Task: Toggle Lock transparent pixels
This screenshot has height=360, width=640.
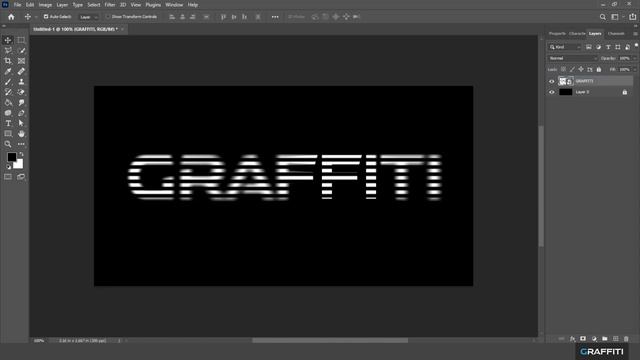Action: 563,70
